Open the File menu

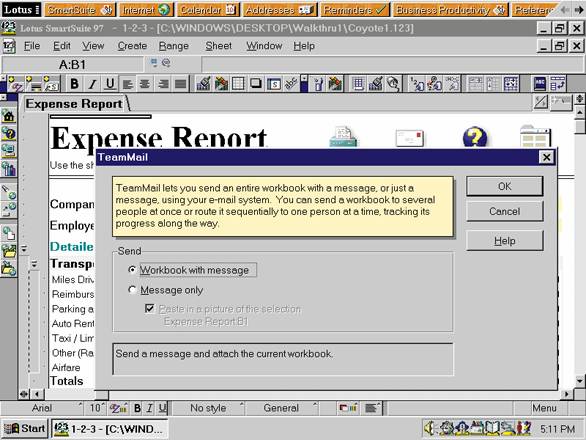[32, 46]
